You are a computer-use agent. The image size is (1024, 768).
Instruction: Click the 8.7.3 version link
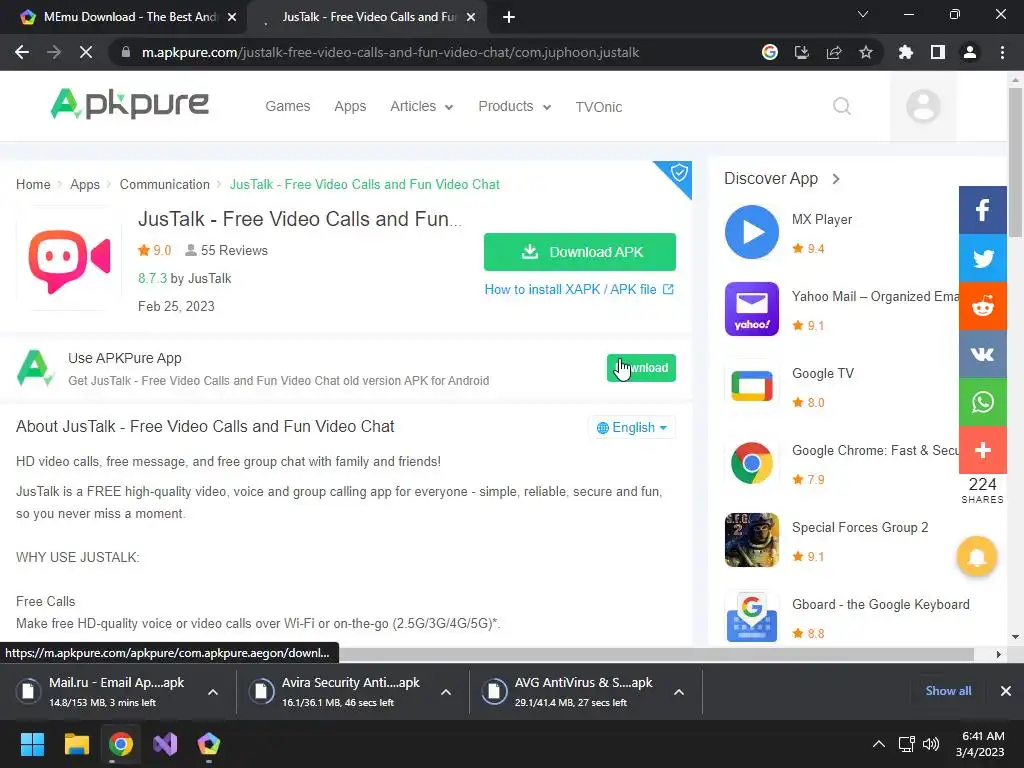(x=152, y=278)
